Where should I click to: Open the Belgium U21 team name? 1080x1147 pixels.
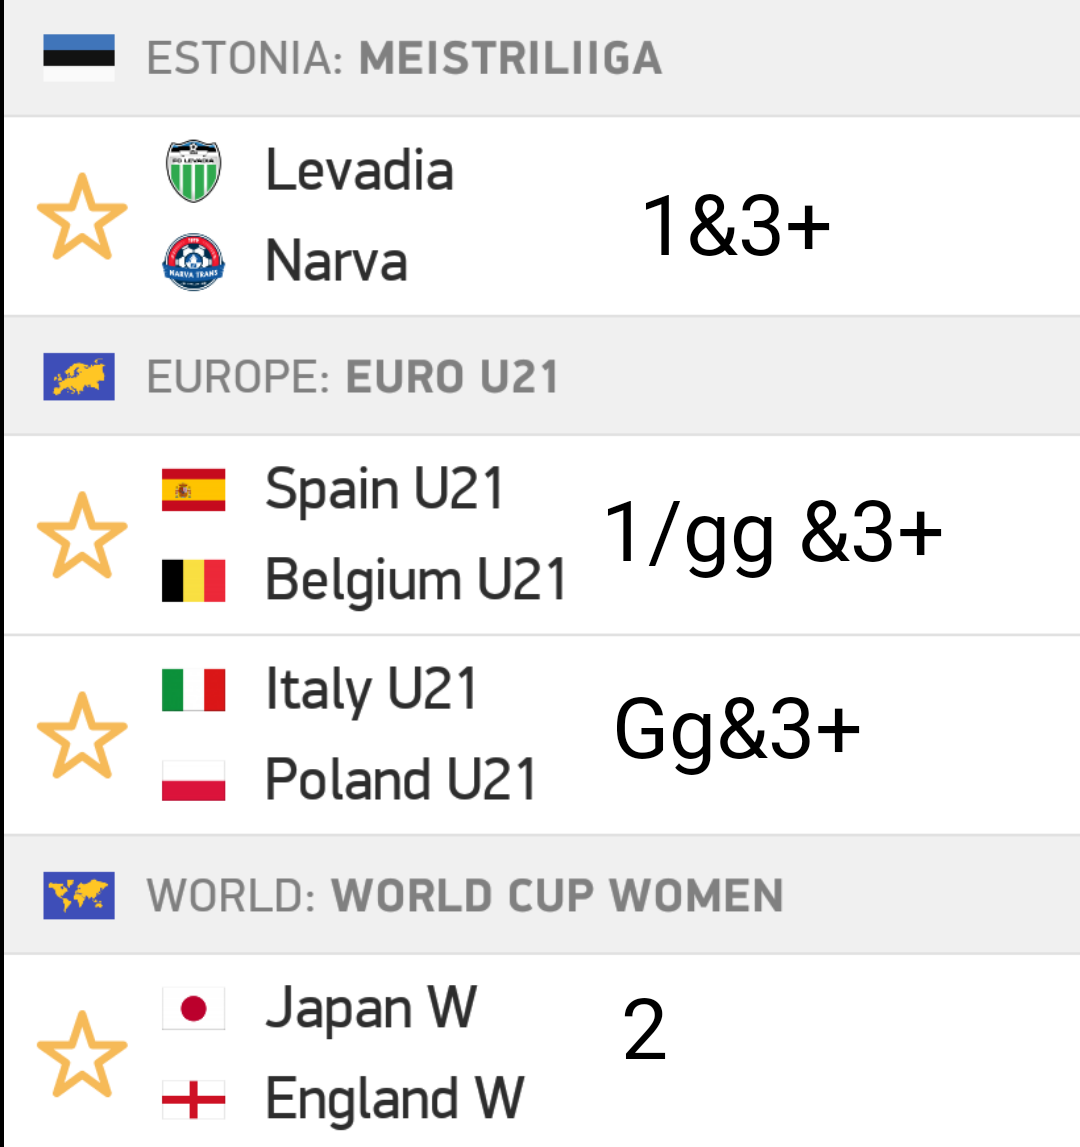click(x=416, y=580)
